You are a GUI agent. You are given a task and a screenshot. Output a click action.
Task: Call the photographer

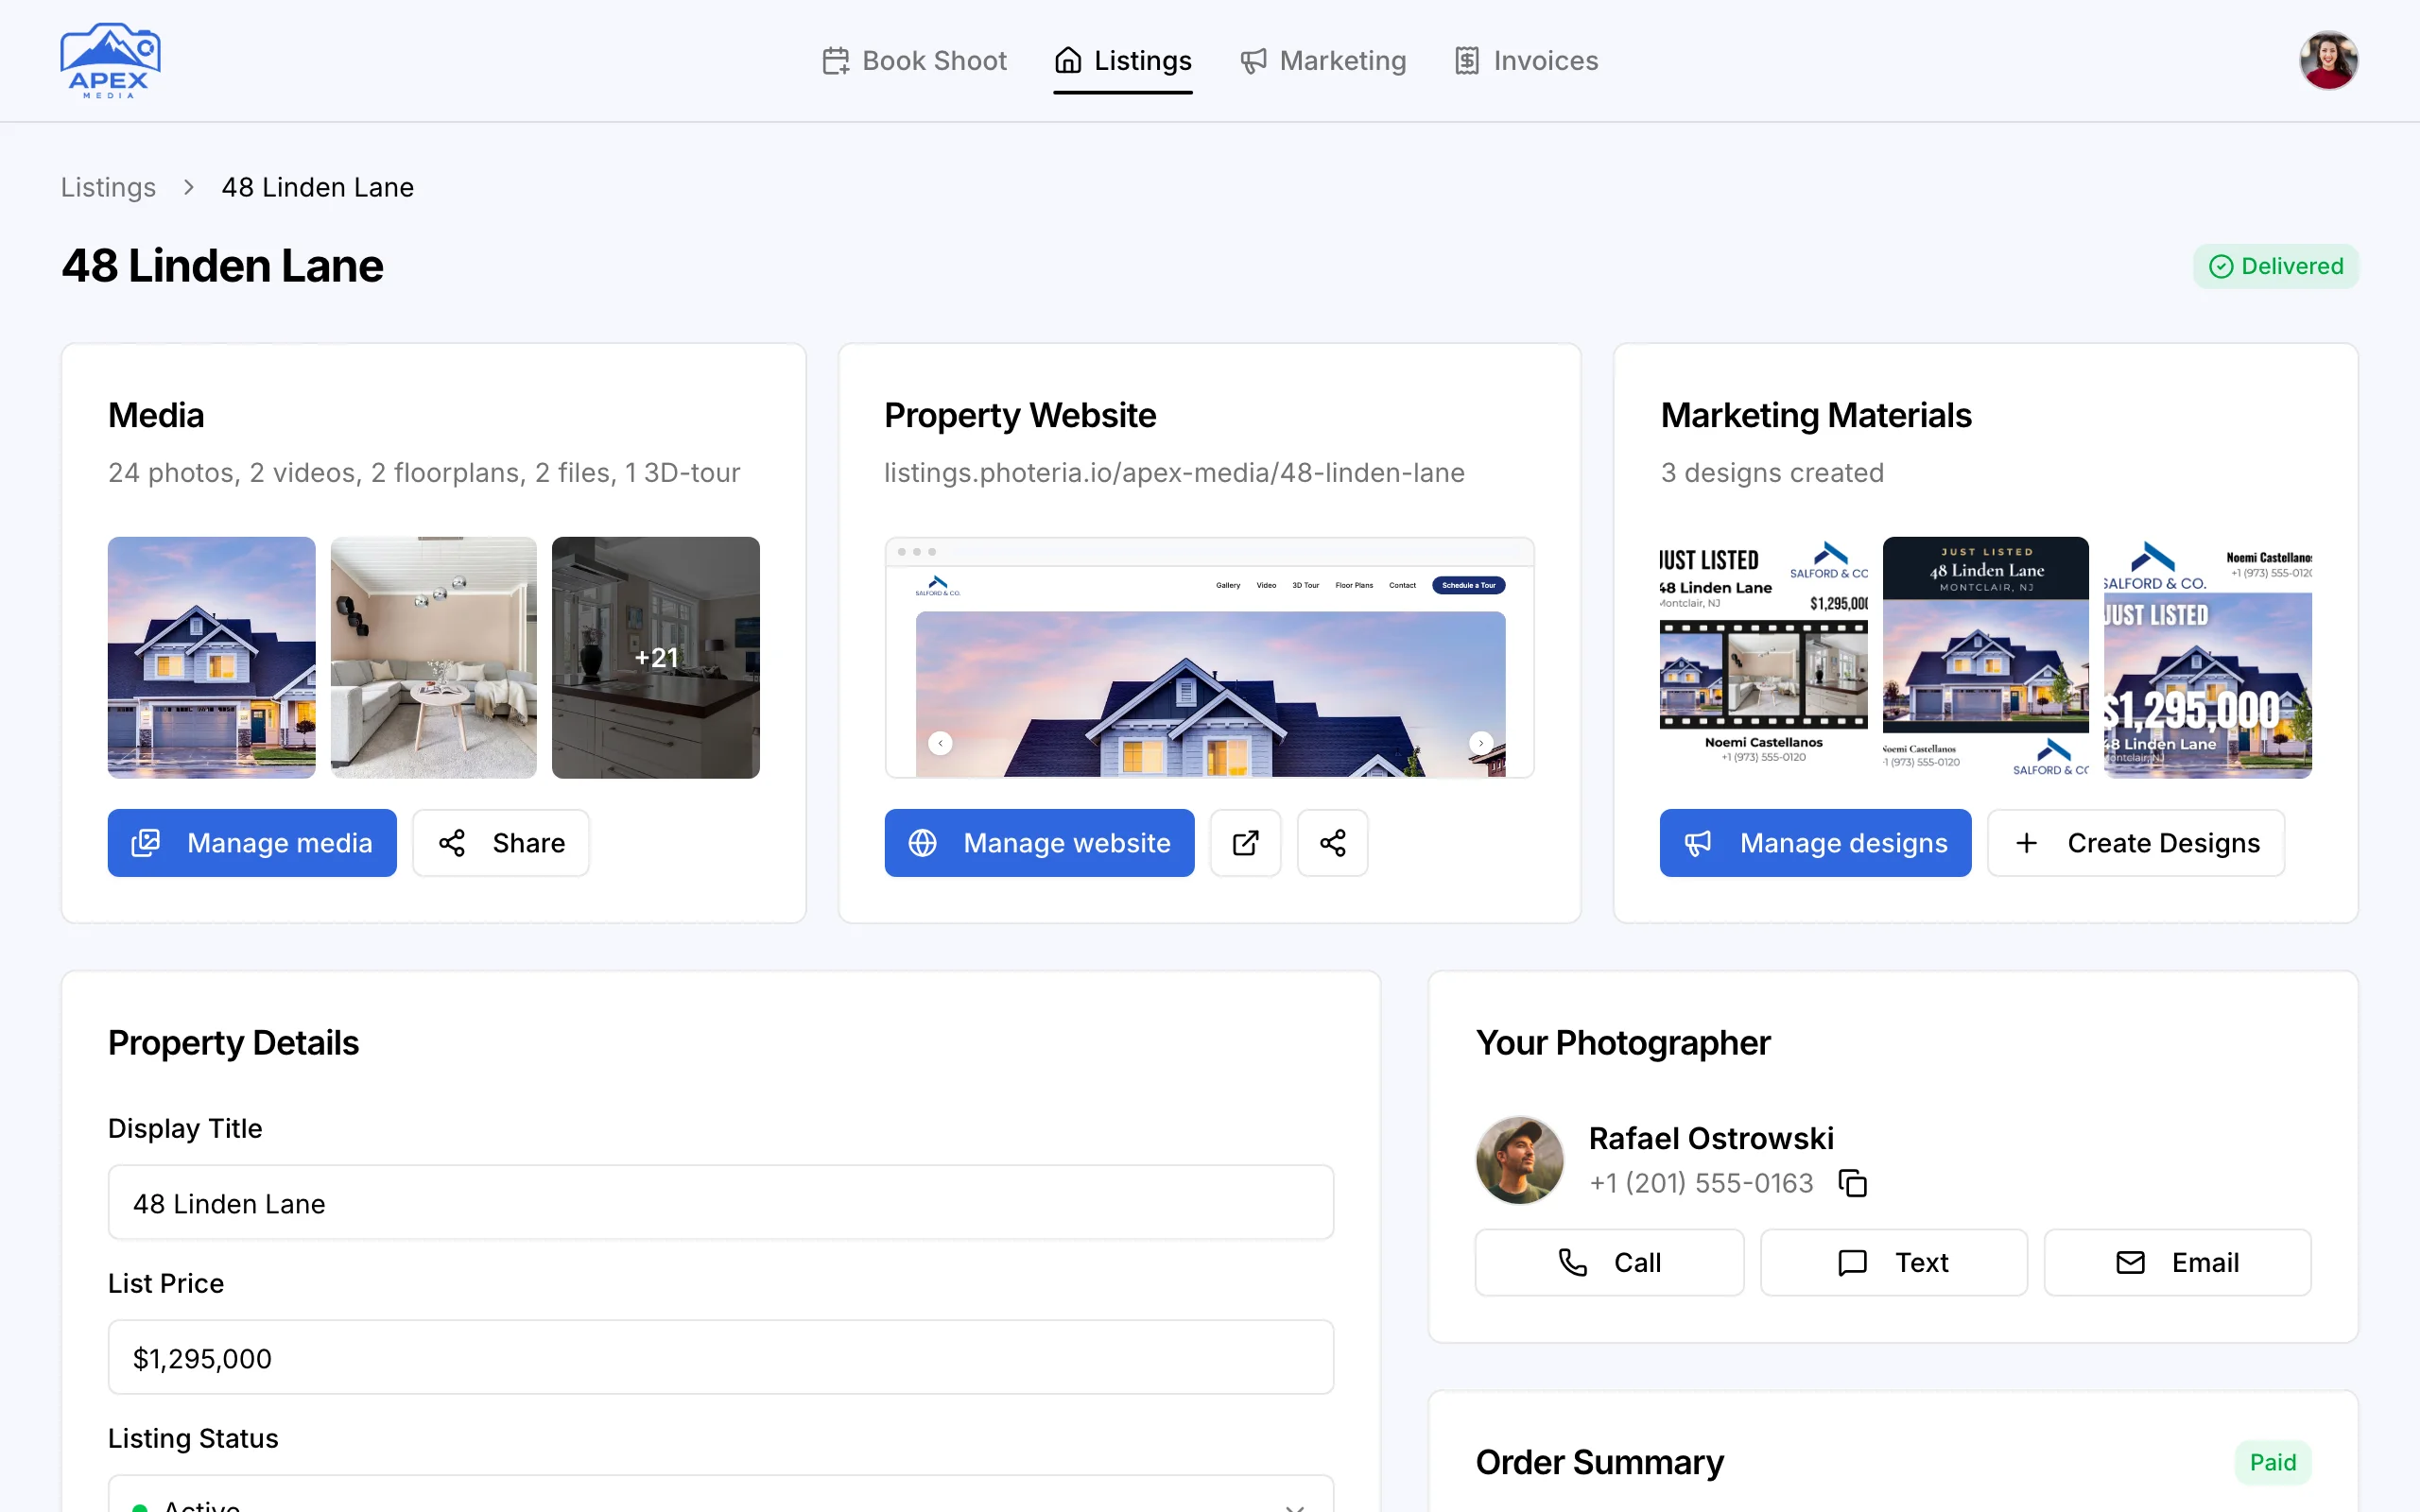click(x=1609, y=1262)
